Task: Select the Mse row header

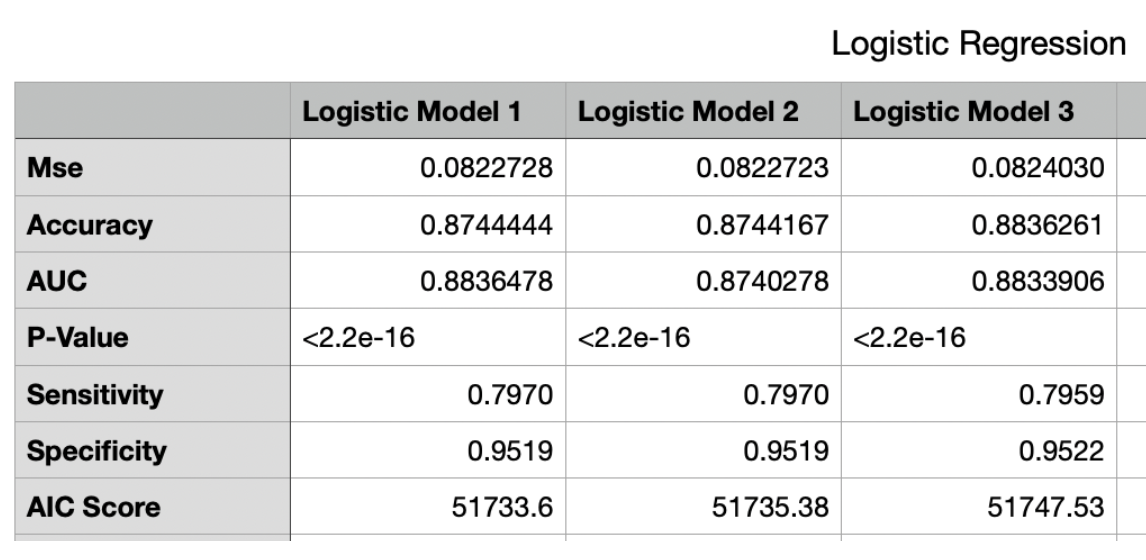Action: (x=152, y=167)
